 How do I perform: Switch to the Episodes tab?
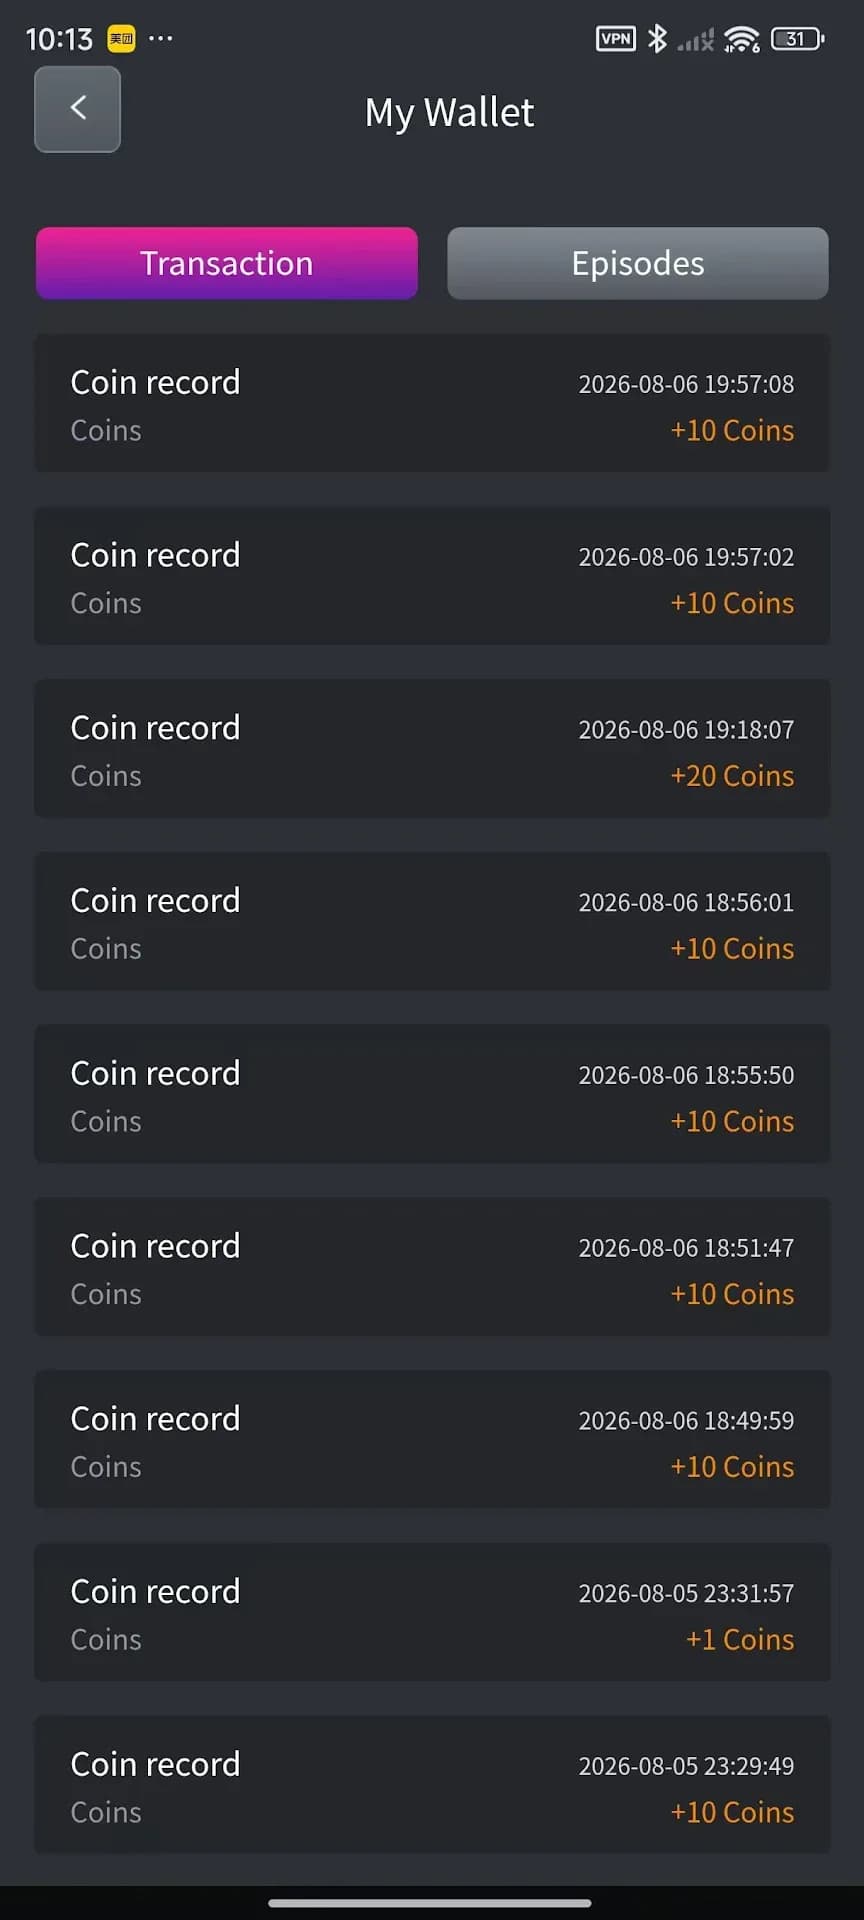pyautogui.click(x=638, y=263)
